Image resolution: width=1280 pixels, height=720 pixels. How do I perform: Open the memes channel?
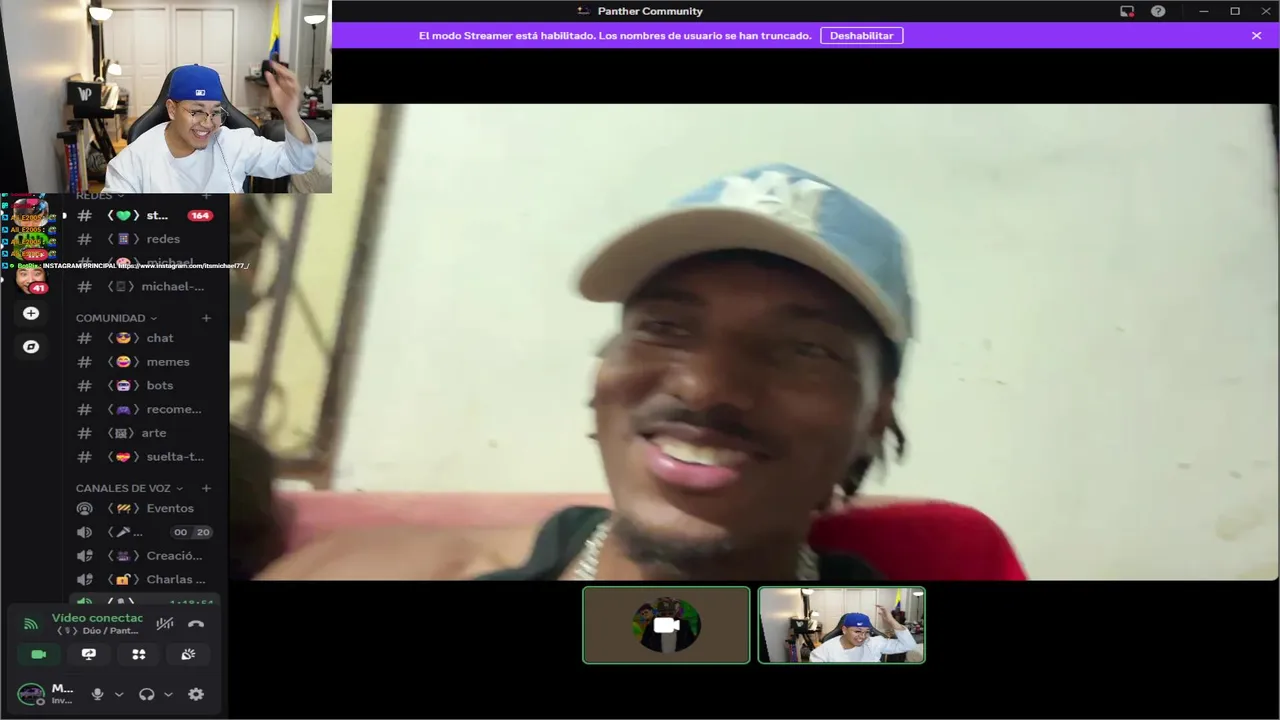[x=145, y=362]
